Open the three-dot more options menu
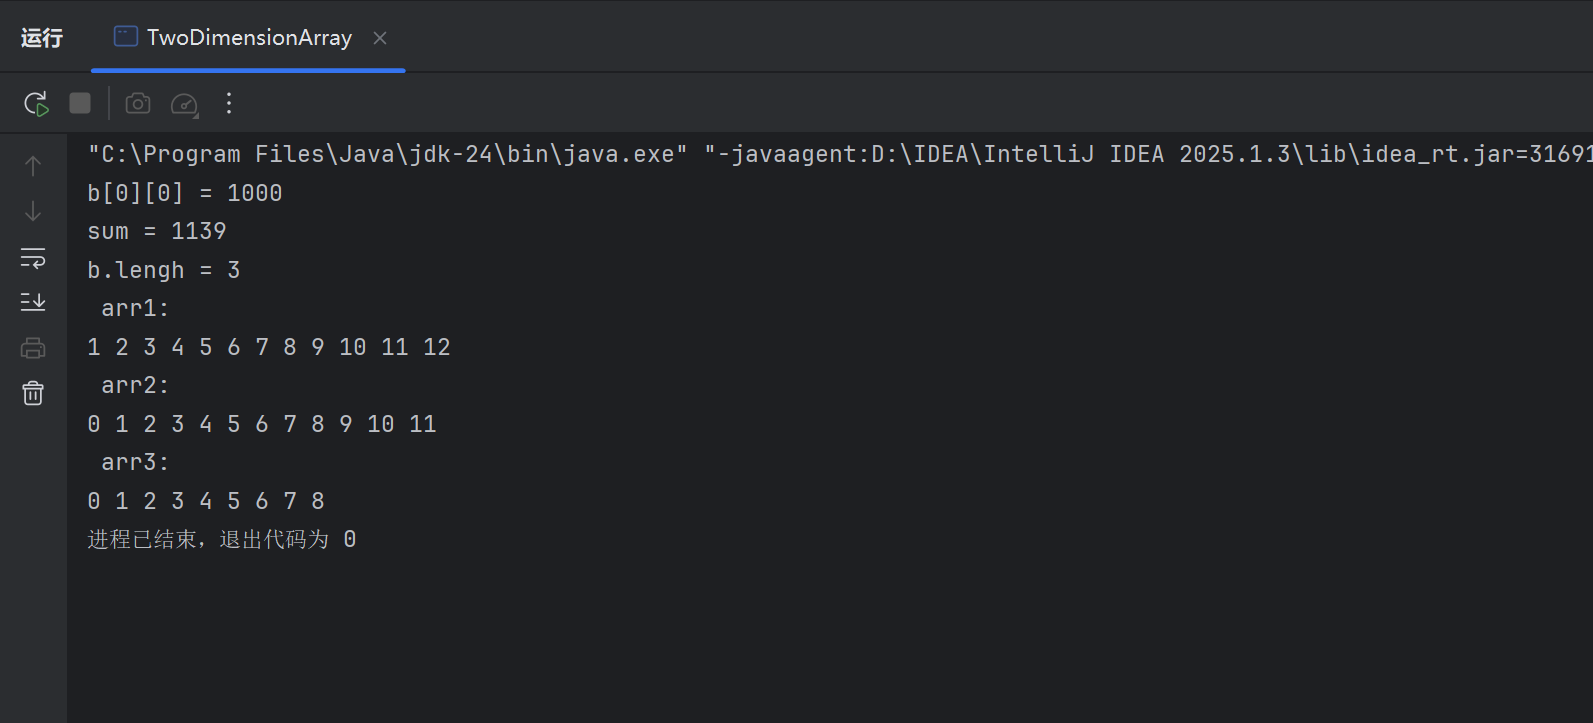 (229, 103)
